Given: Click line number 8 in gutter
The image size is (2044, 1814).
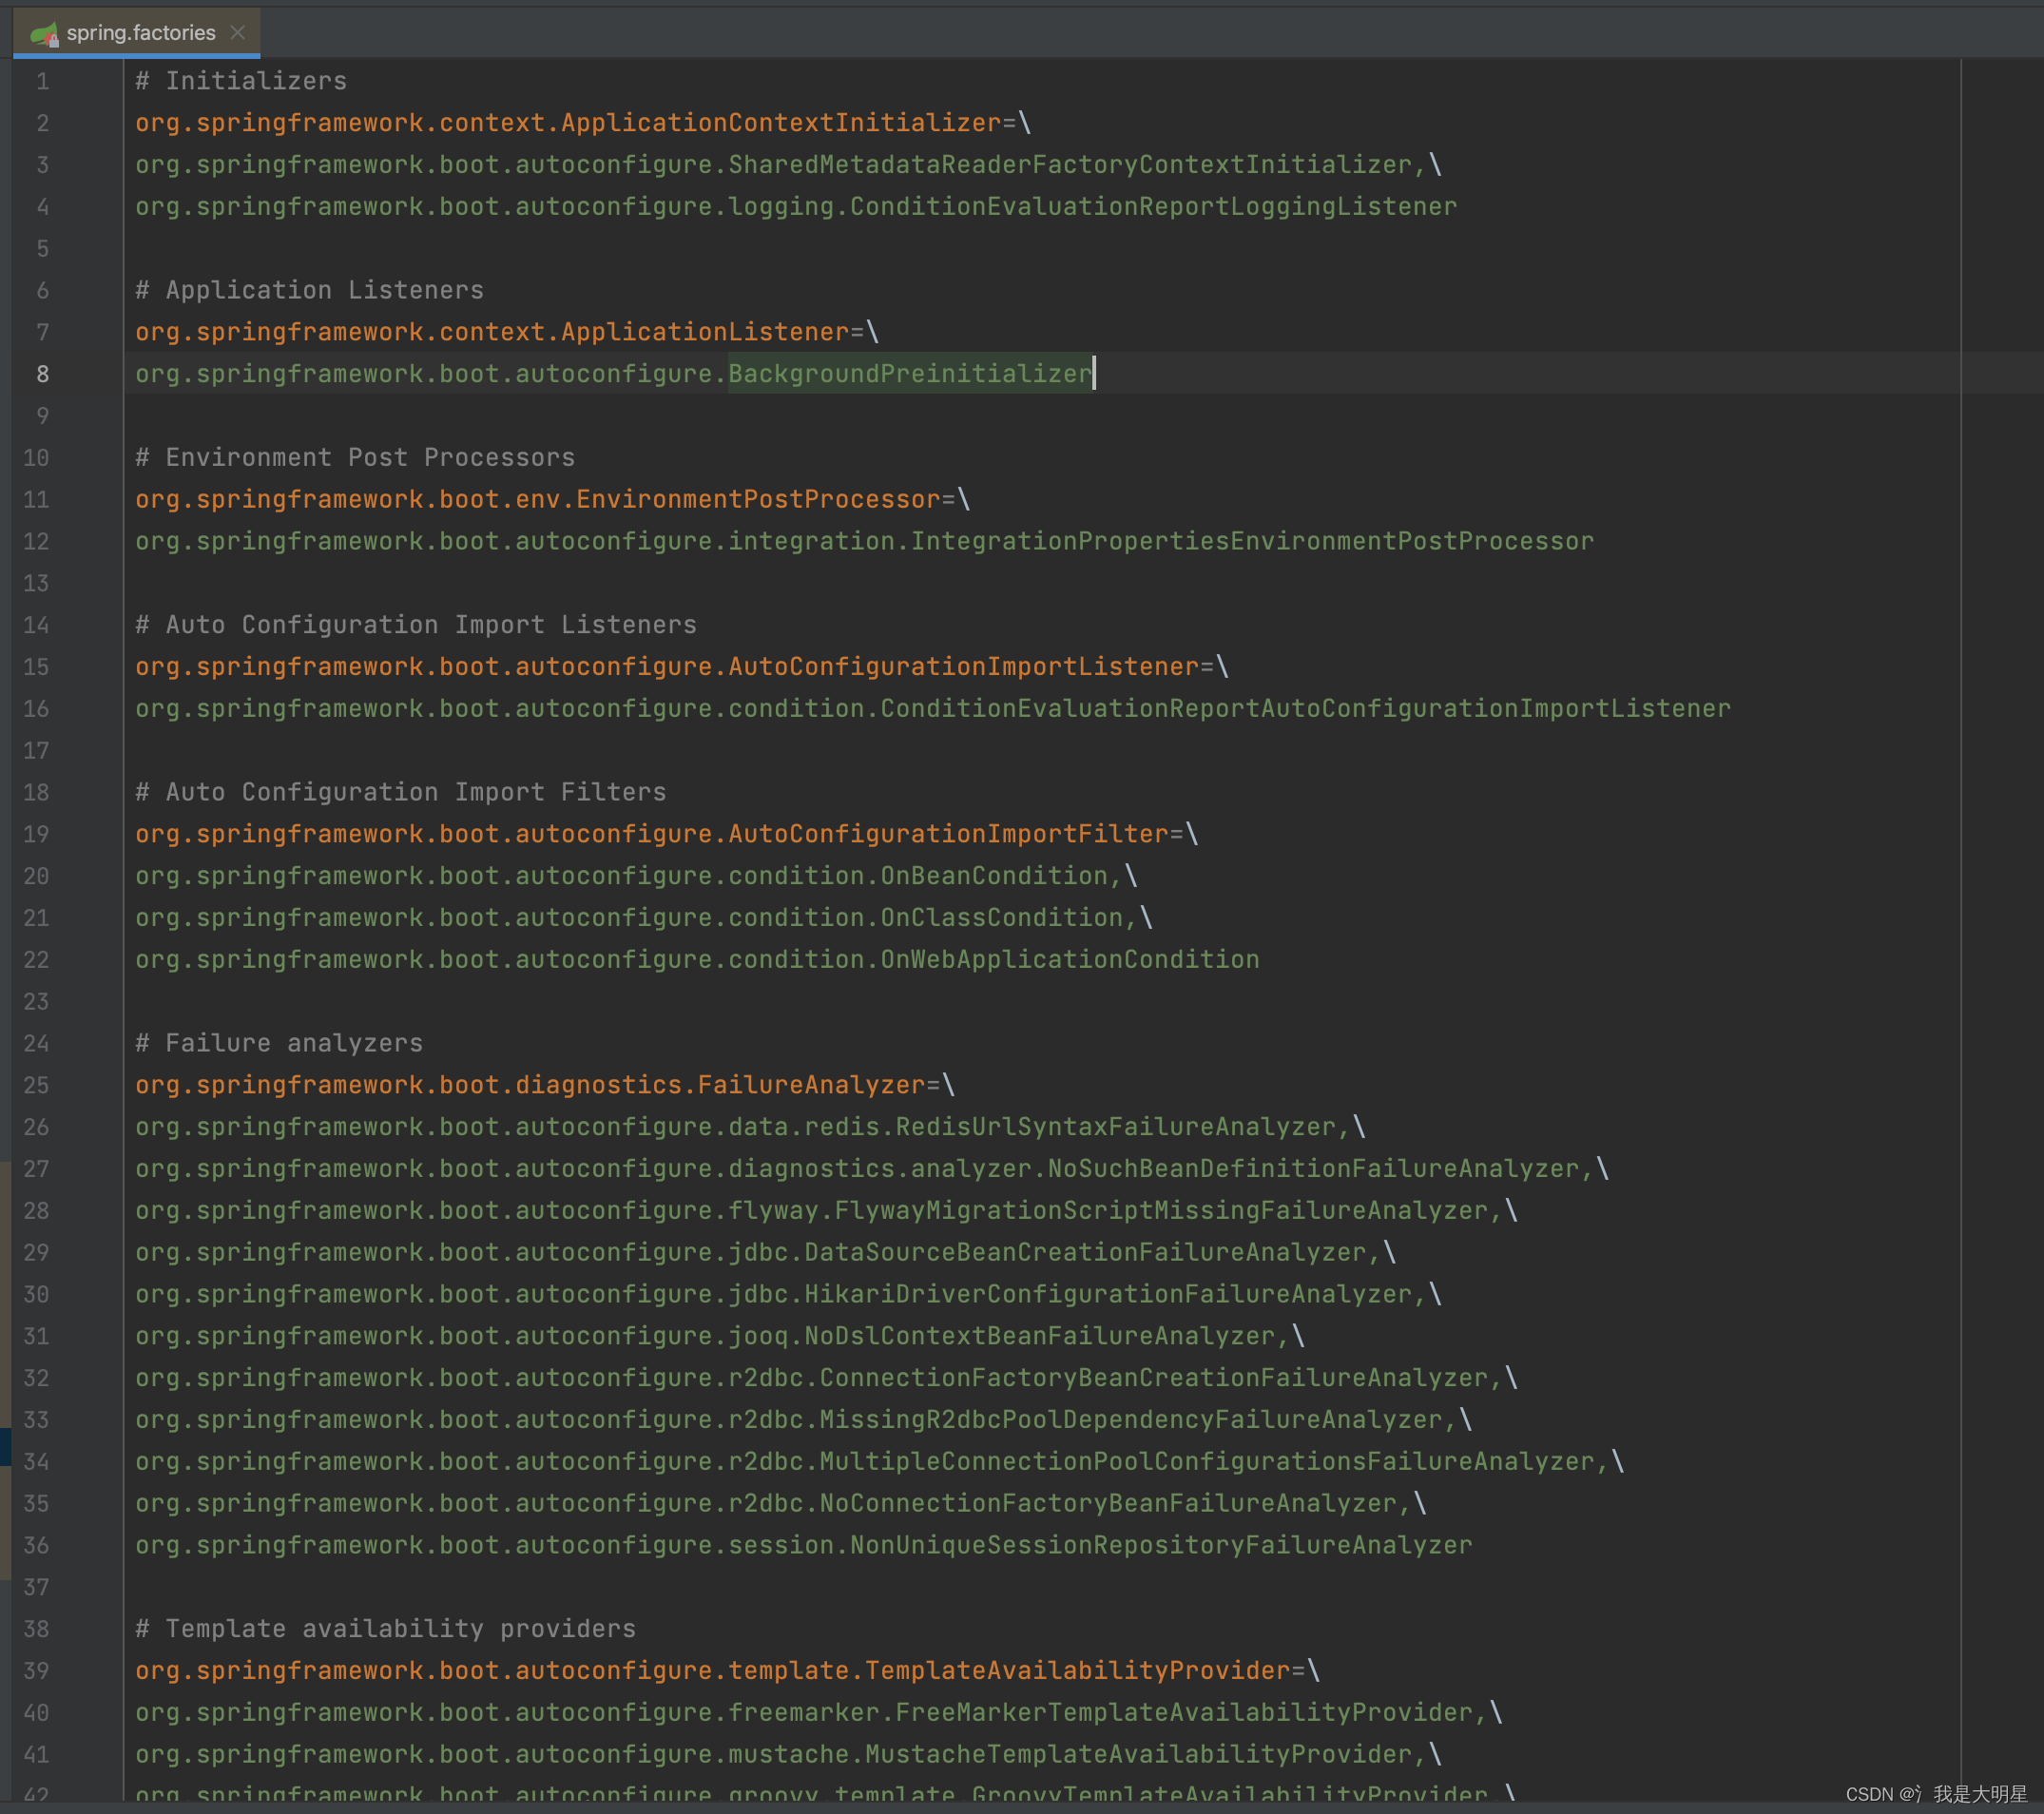Looking at the screenshot, I should [42, 374].
